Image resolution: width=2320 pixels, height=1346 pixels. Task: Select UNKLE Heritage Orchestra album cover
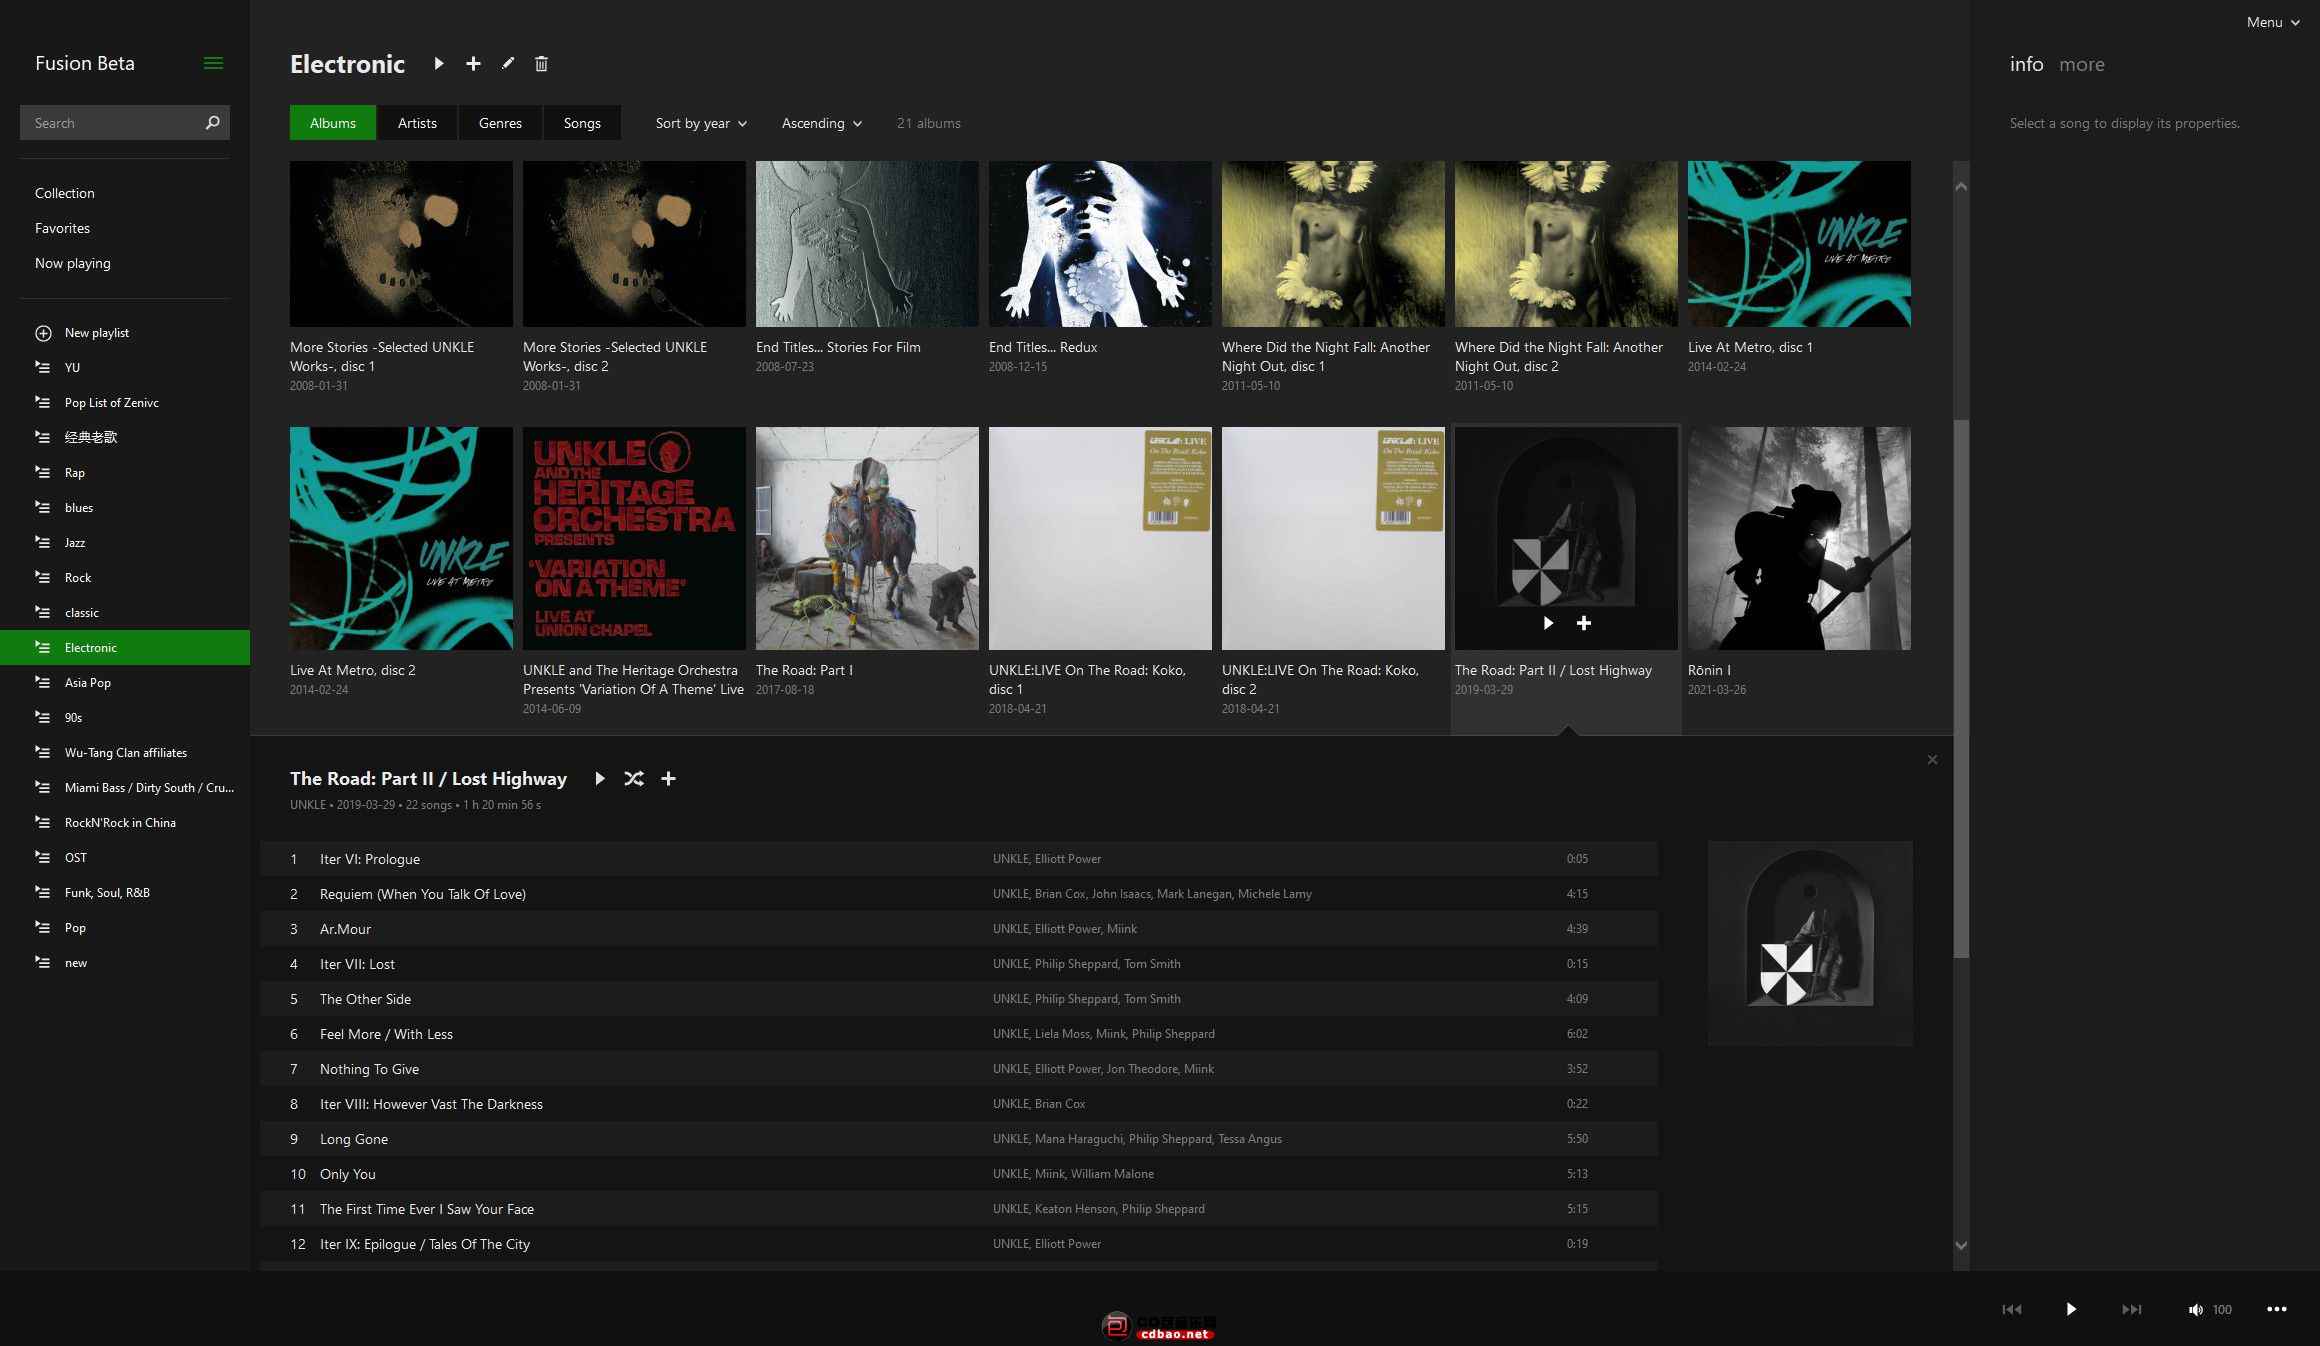[634, 538]
